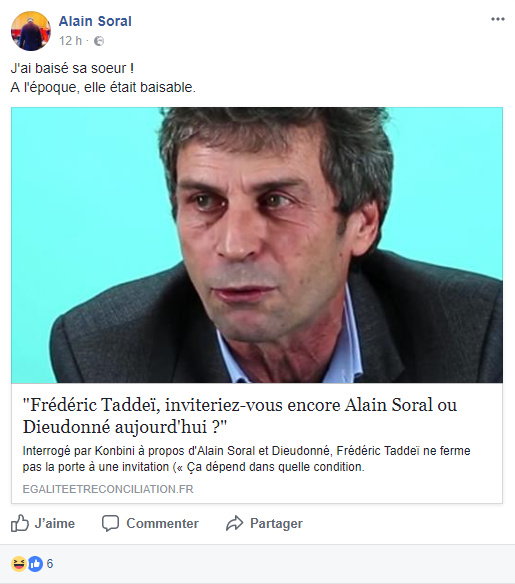Click the Partager button label

(x=276, y=524)
